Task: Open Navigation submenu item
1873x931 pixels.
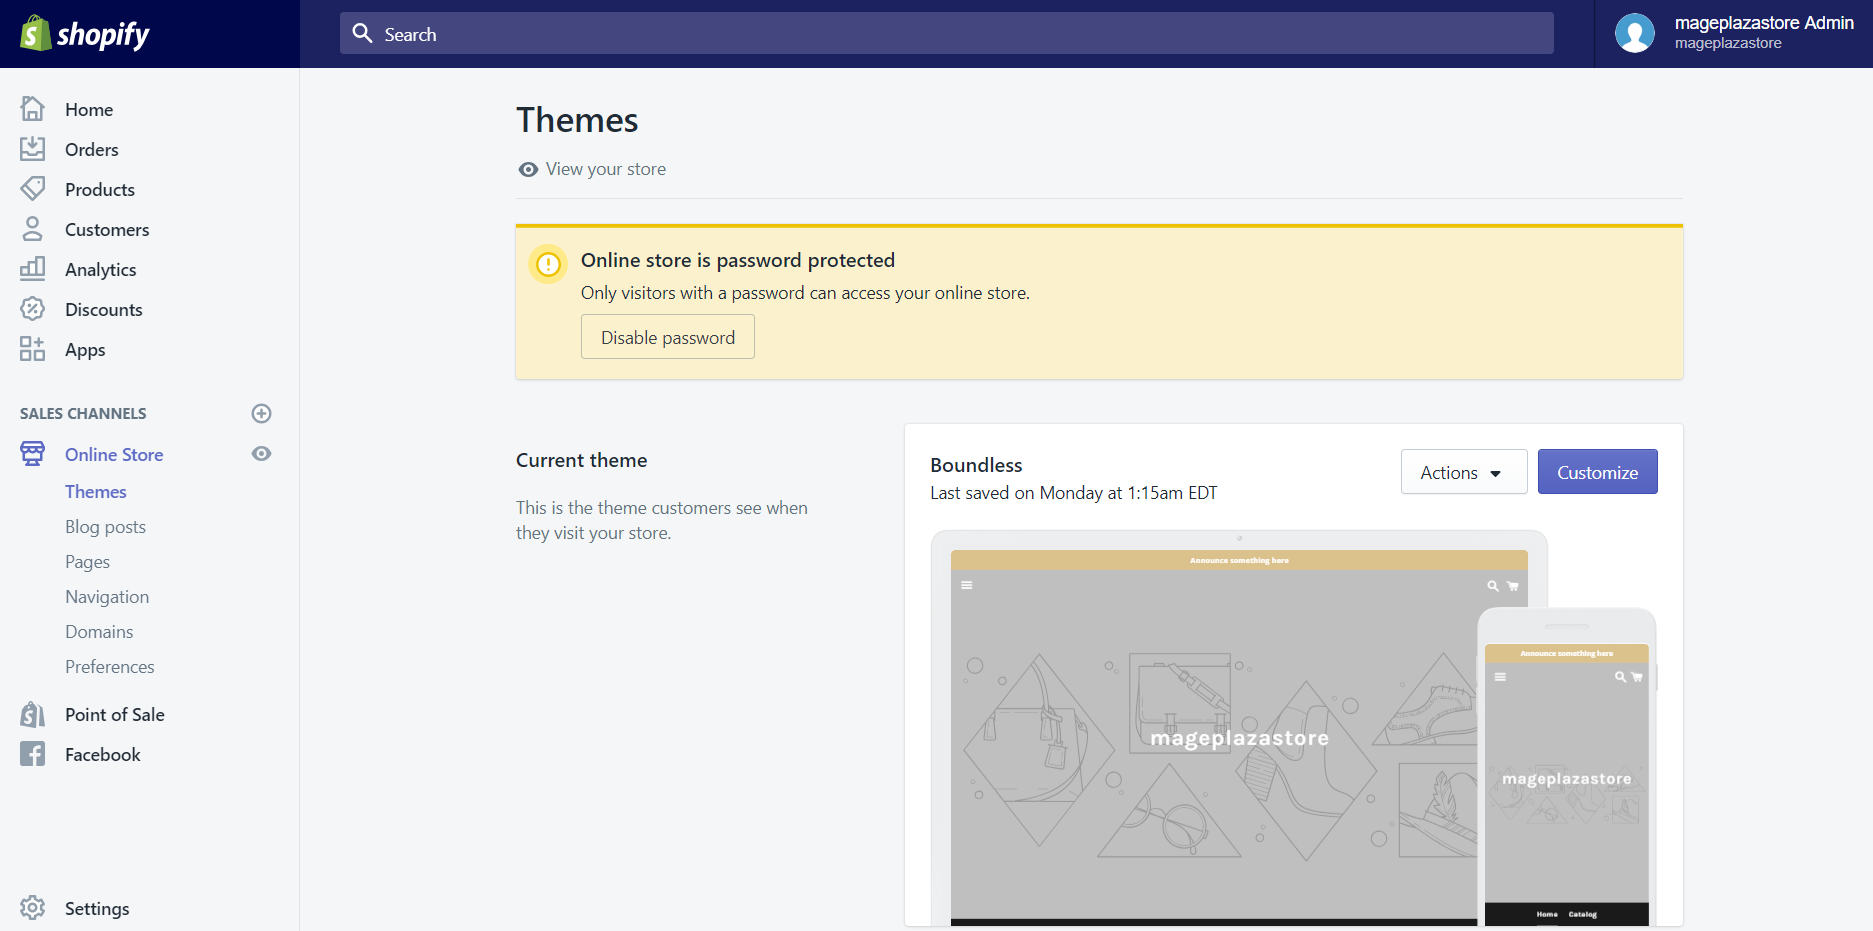Action: (107, 596)
